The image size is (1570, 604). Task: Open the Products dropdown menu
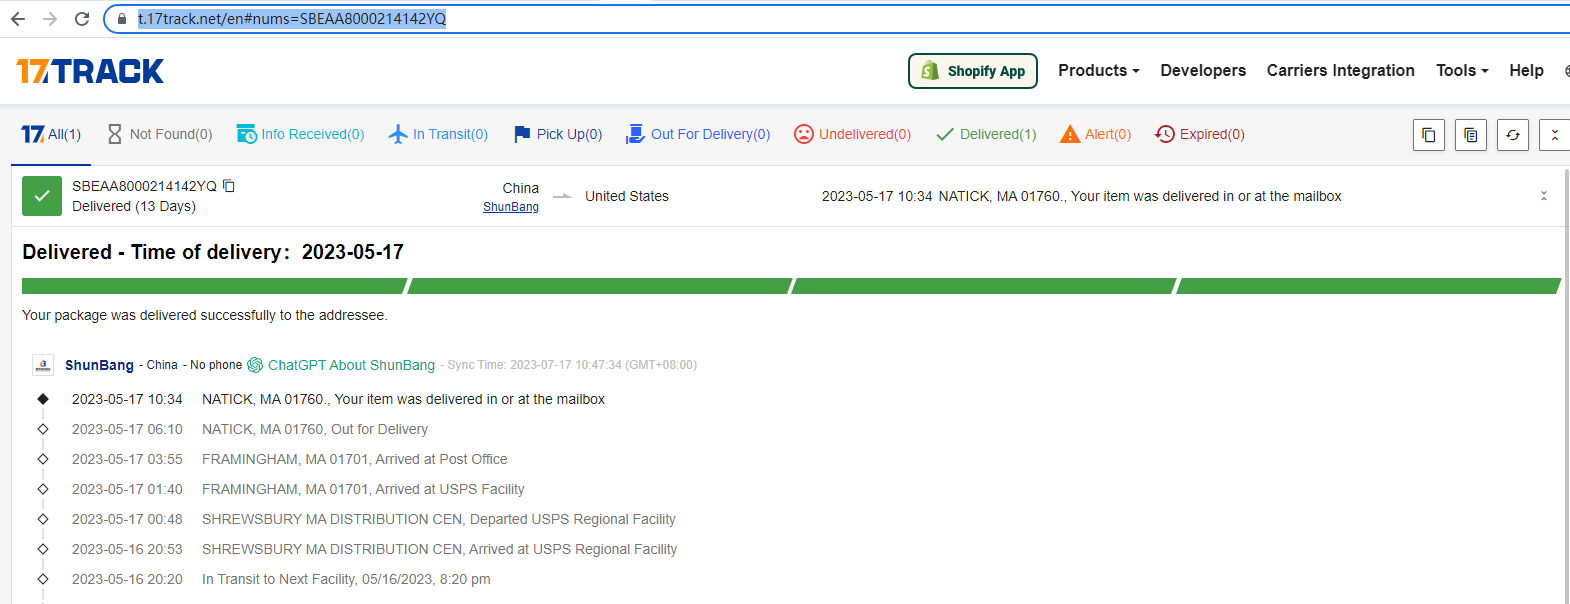tap(1098, 71)
